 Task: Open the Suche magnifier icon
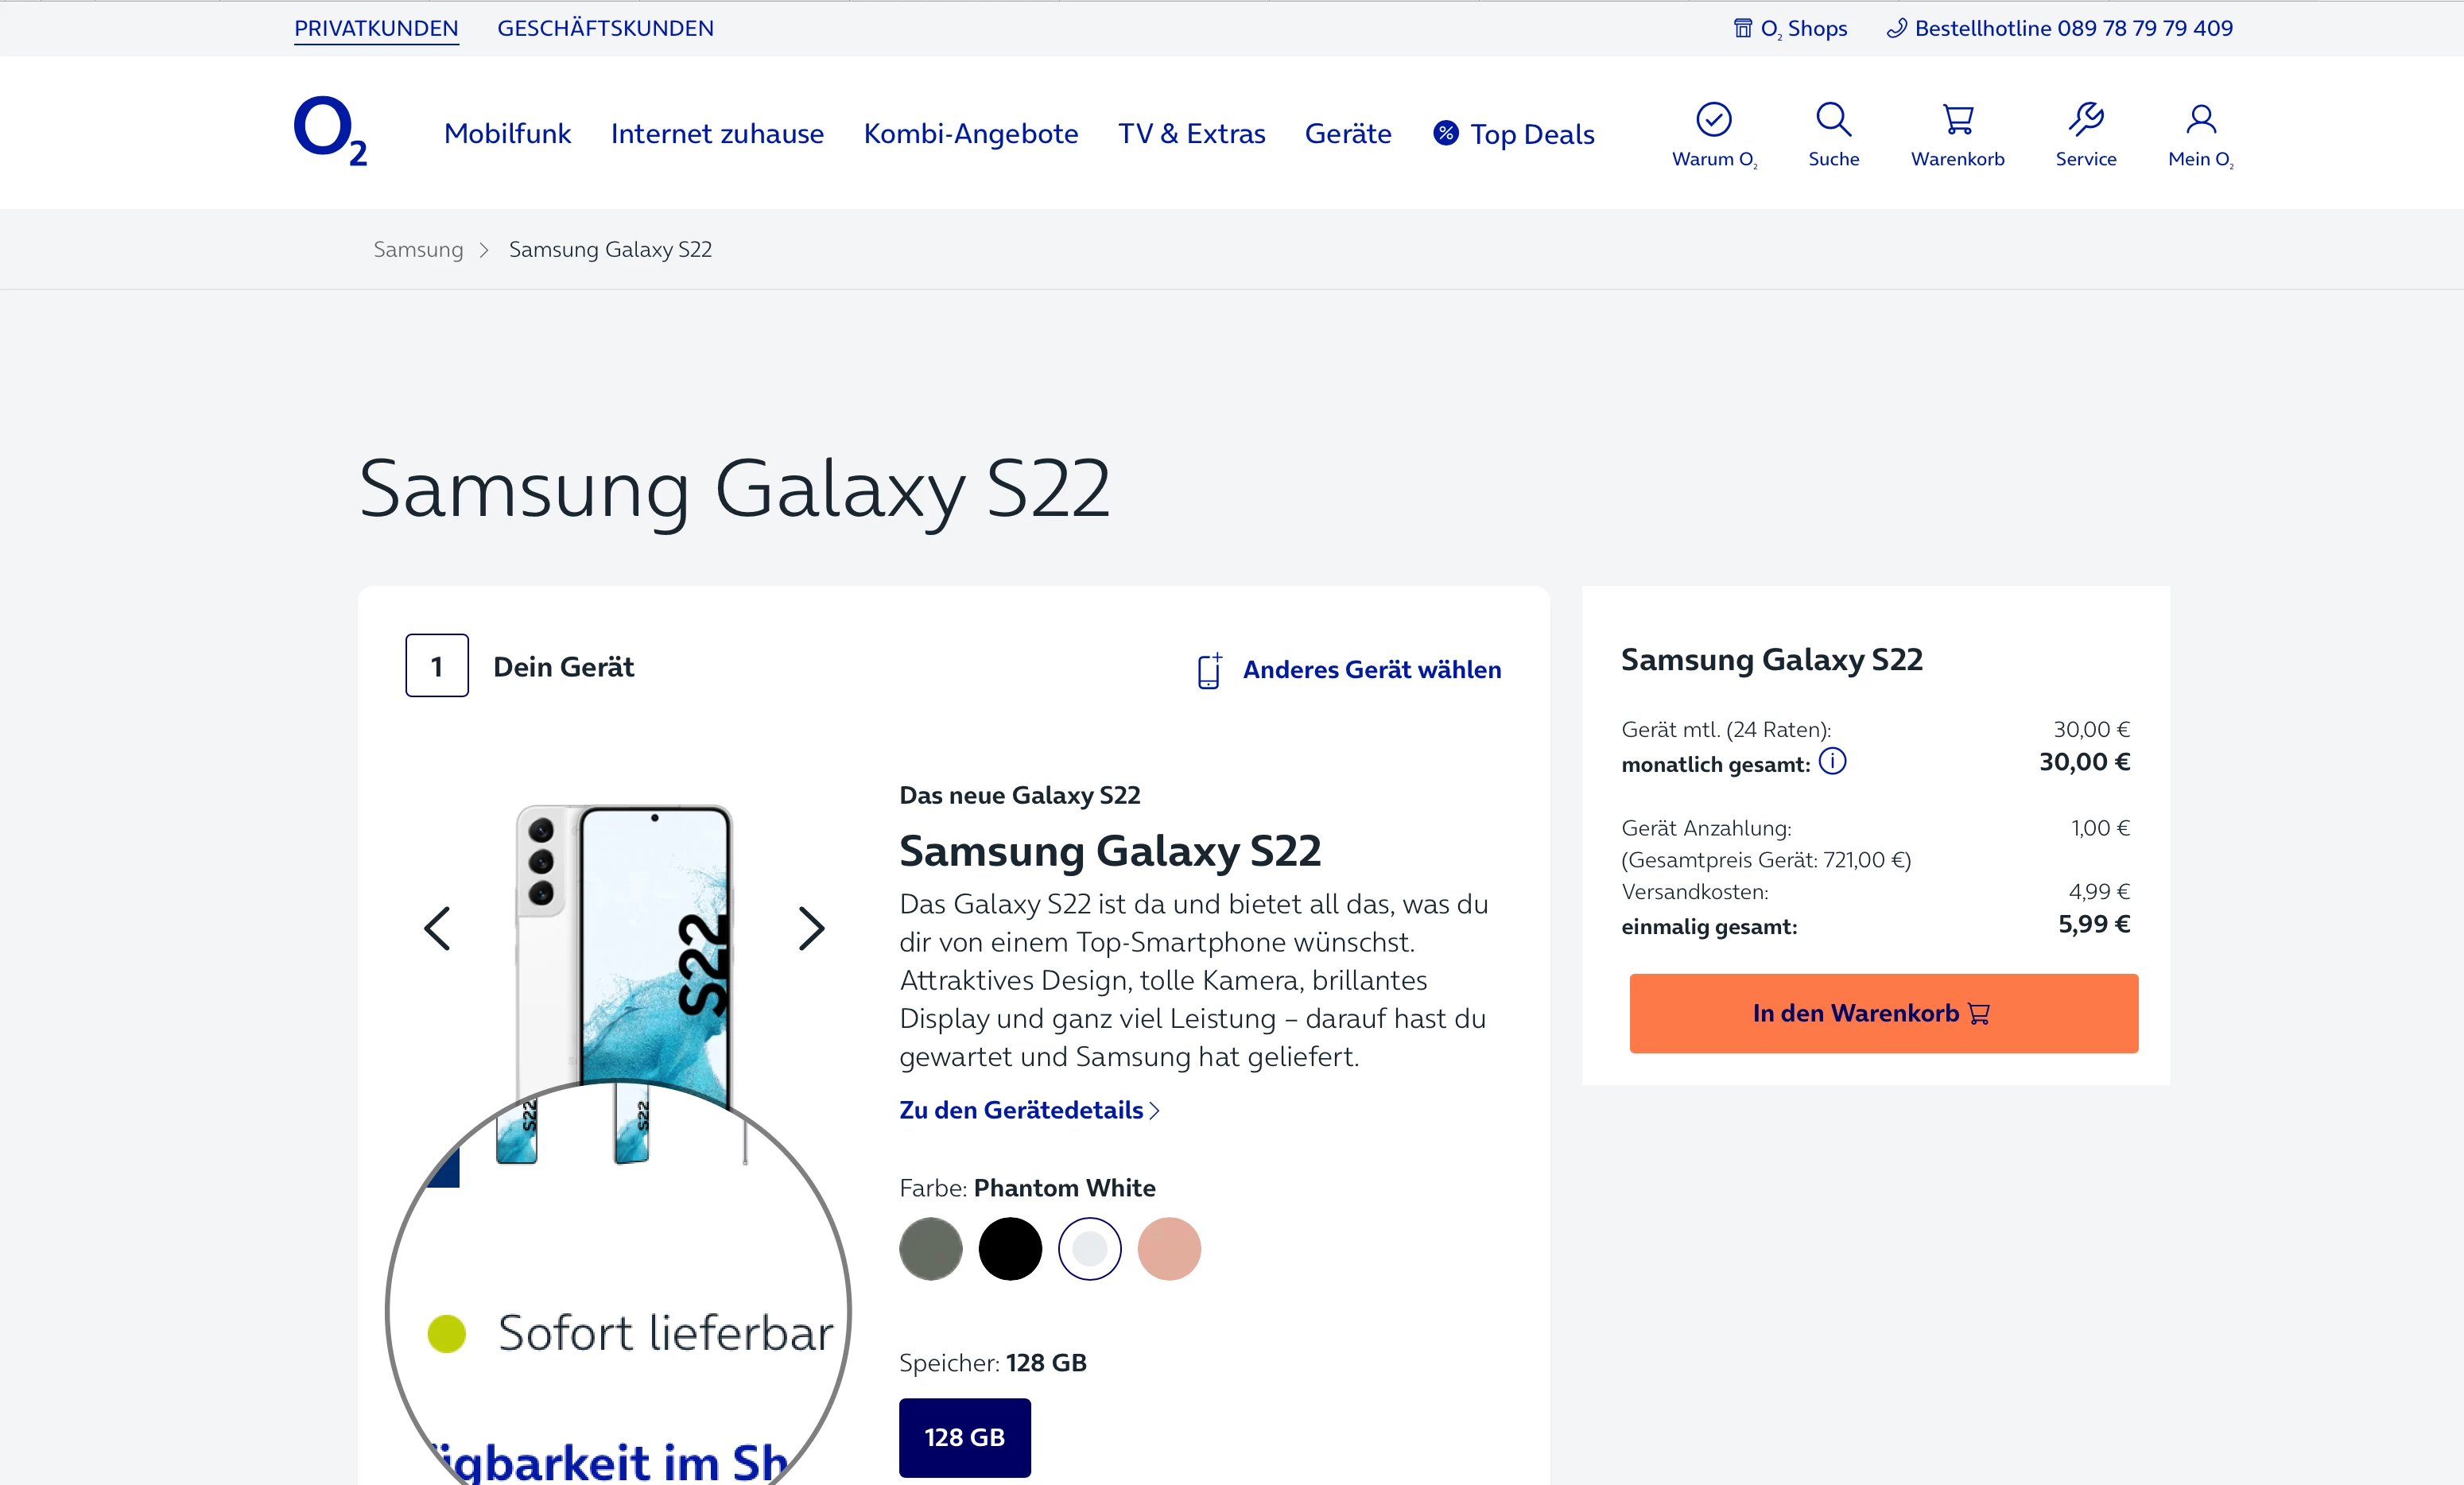1833,120
